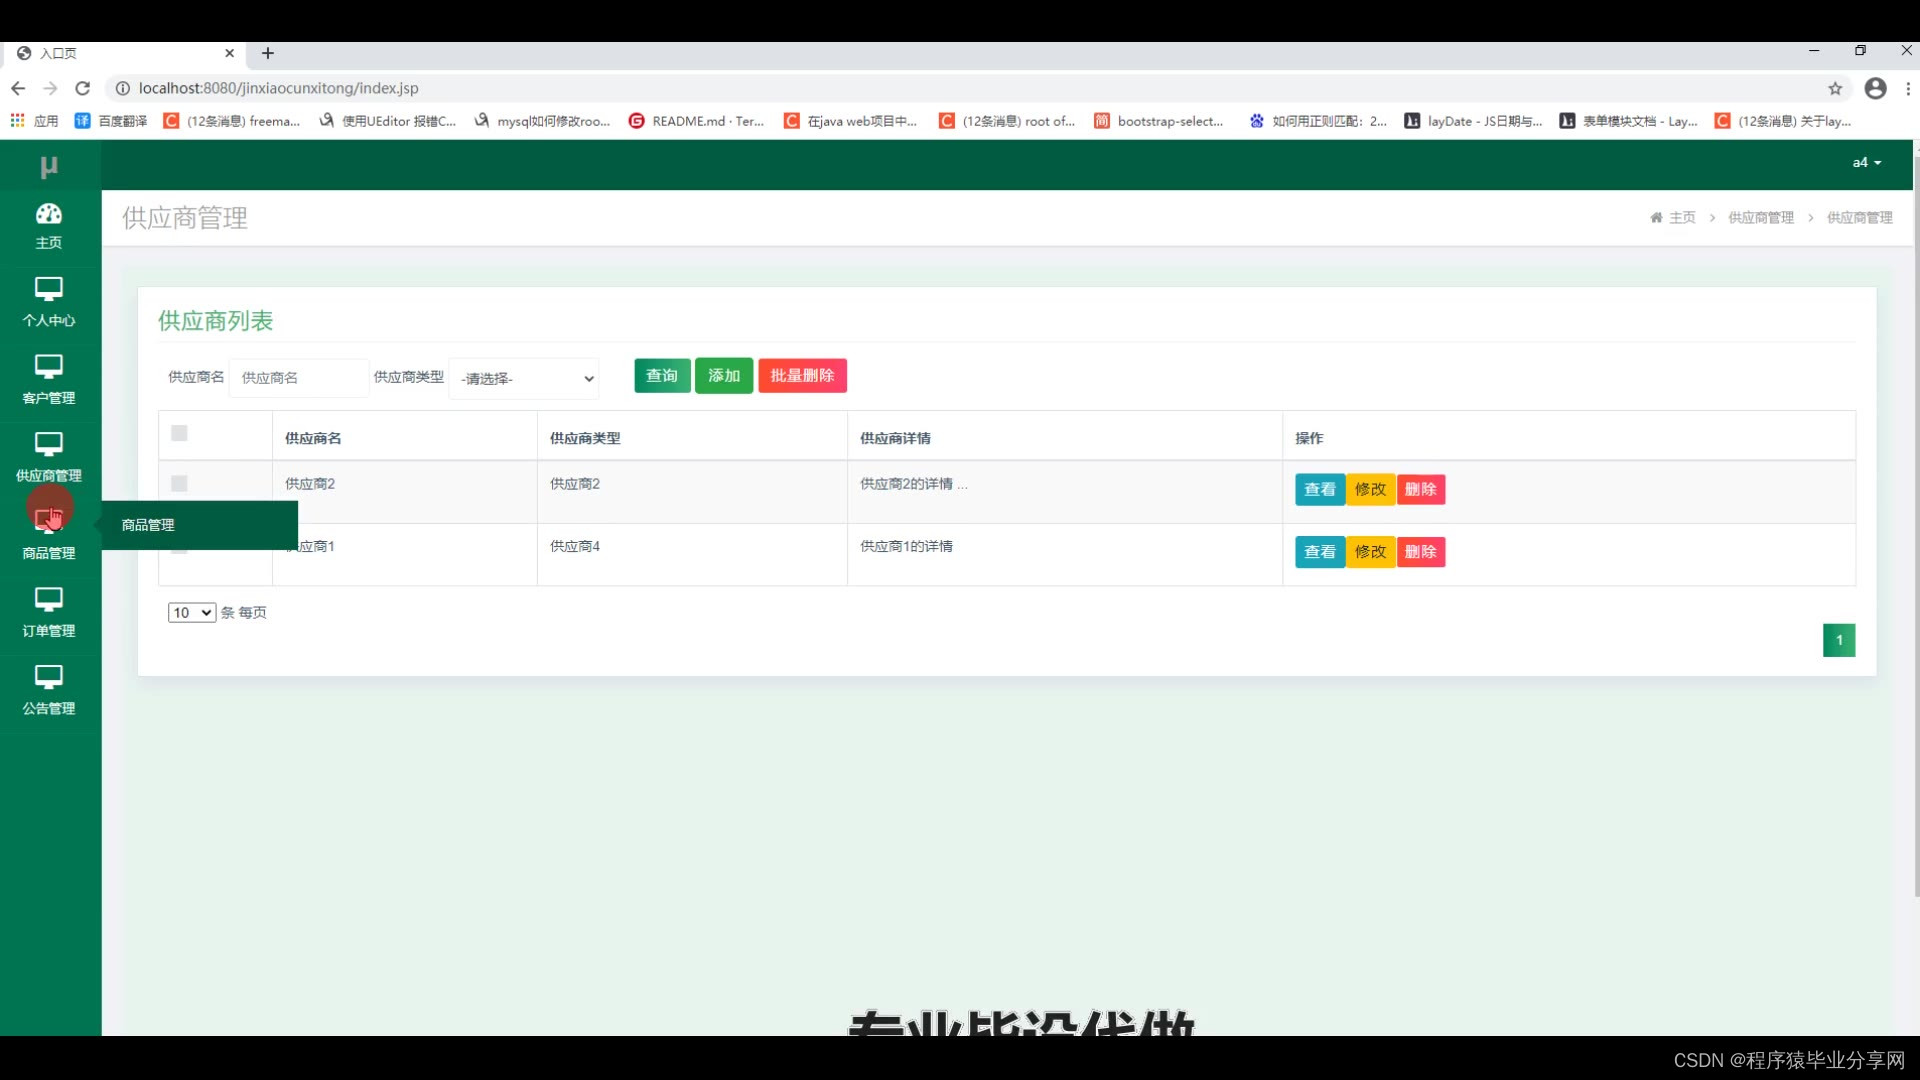The height and width of the screenshot is (1080, 1920).
Task: Expand the 供应商类型 请选择 dropdown
Action: (524, 378)
